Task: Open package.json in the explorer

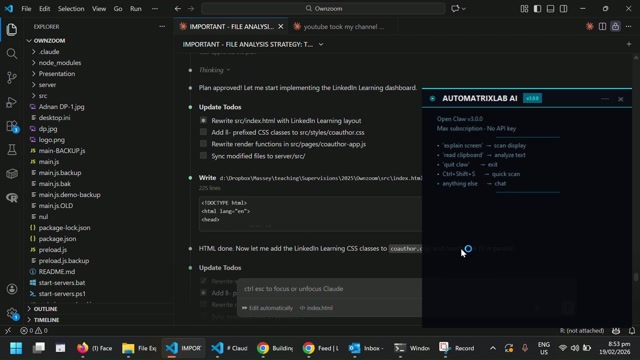Action: (57, 239)
